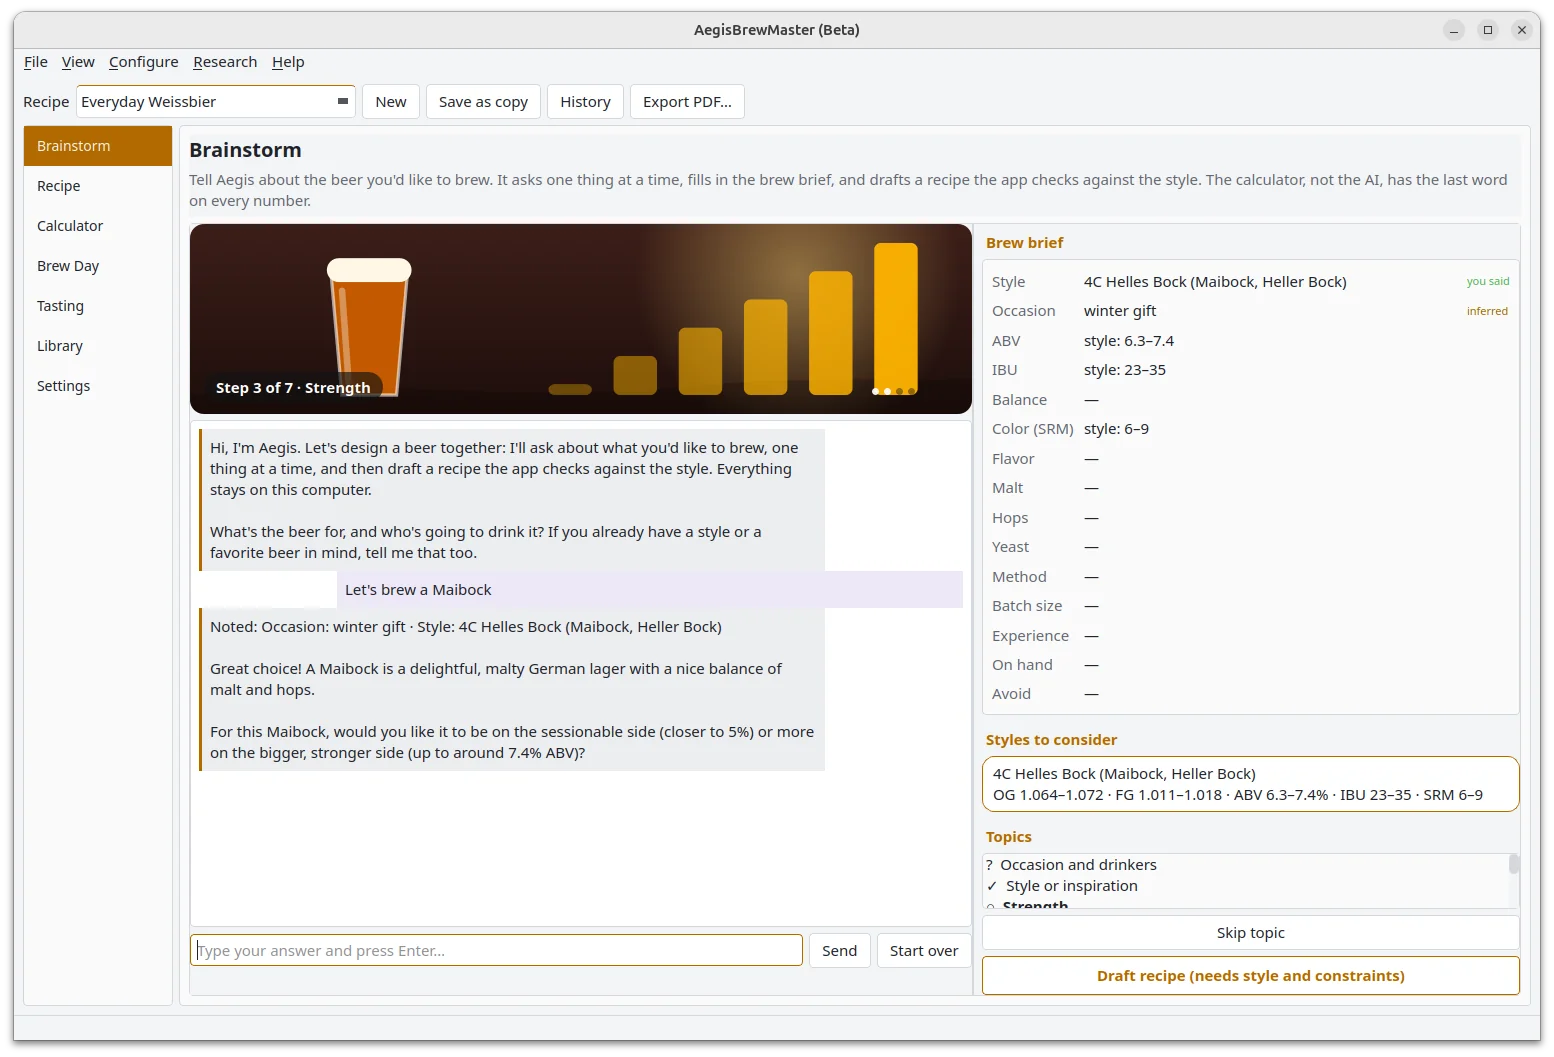Click the 'inferred' tag
The width and height of the screenshot is (1554, 1057).
pyautogui.click(x=1487, y=311)
